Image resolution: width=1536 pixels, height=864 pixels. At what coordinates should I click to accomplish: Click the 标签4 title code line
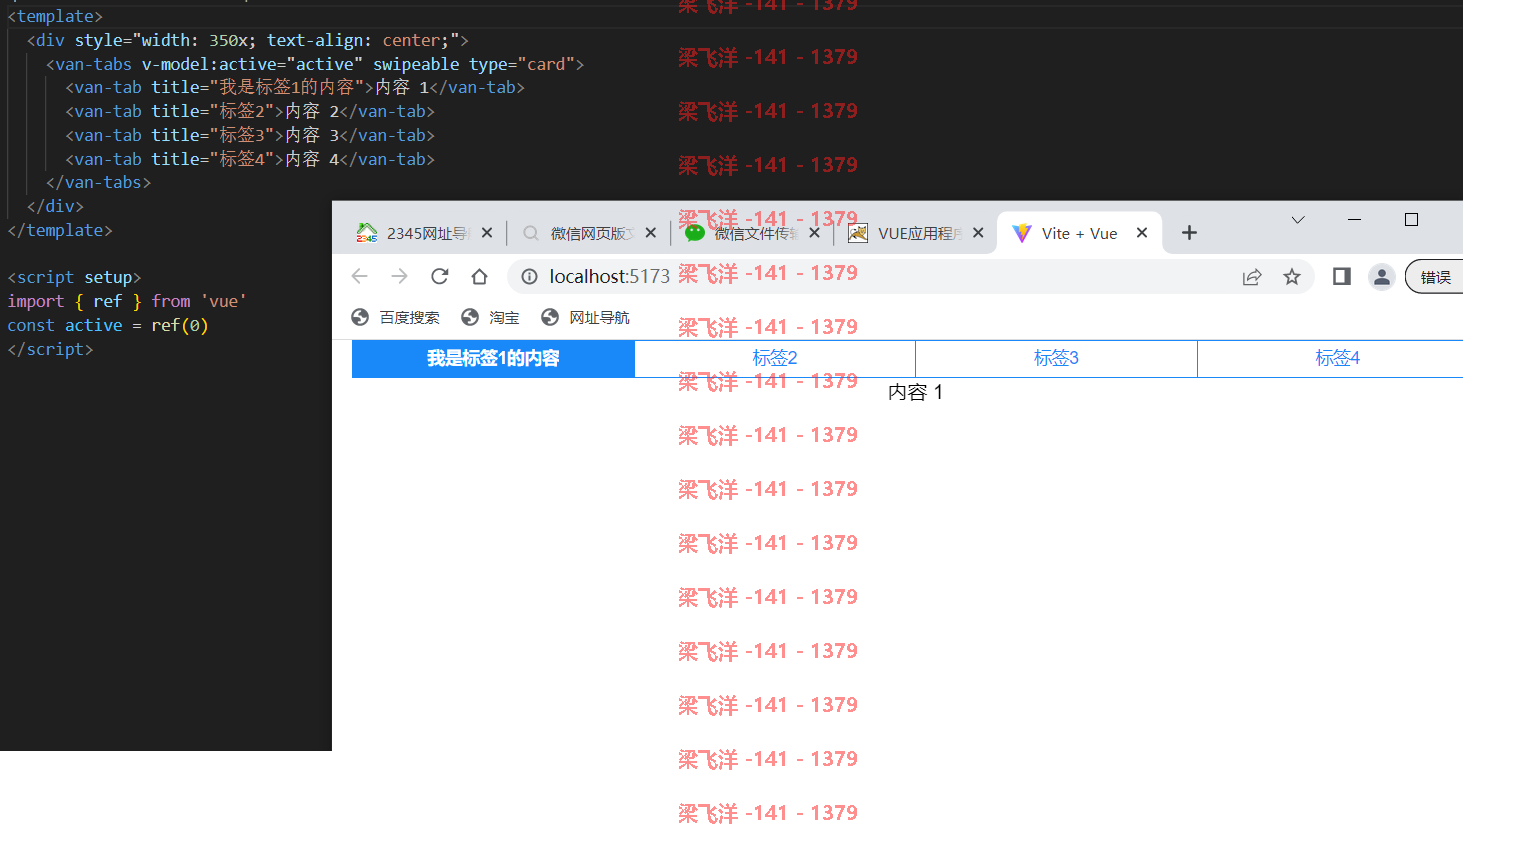click(250, 159)
